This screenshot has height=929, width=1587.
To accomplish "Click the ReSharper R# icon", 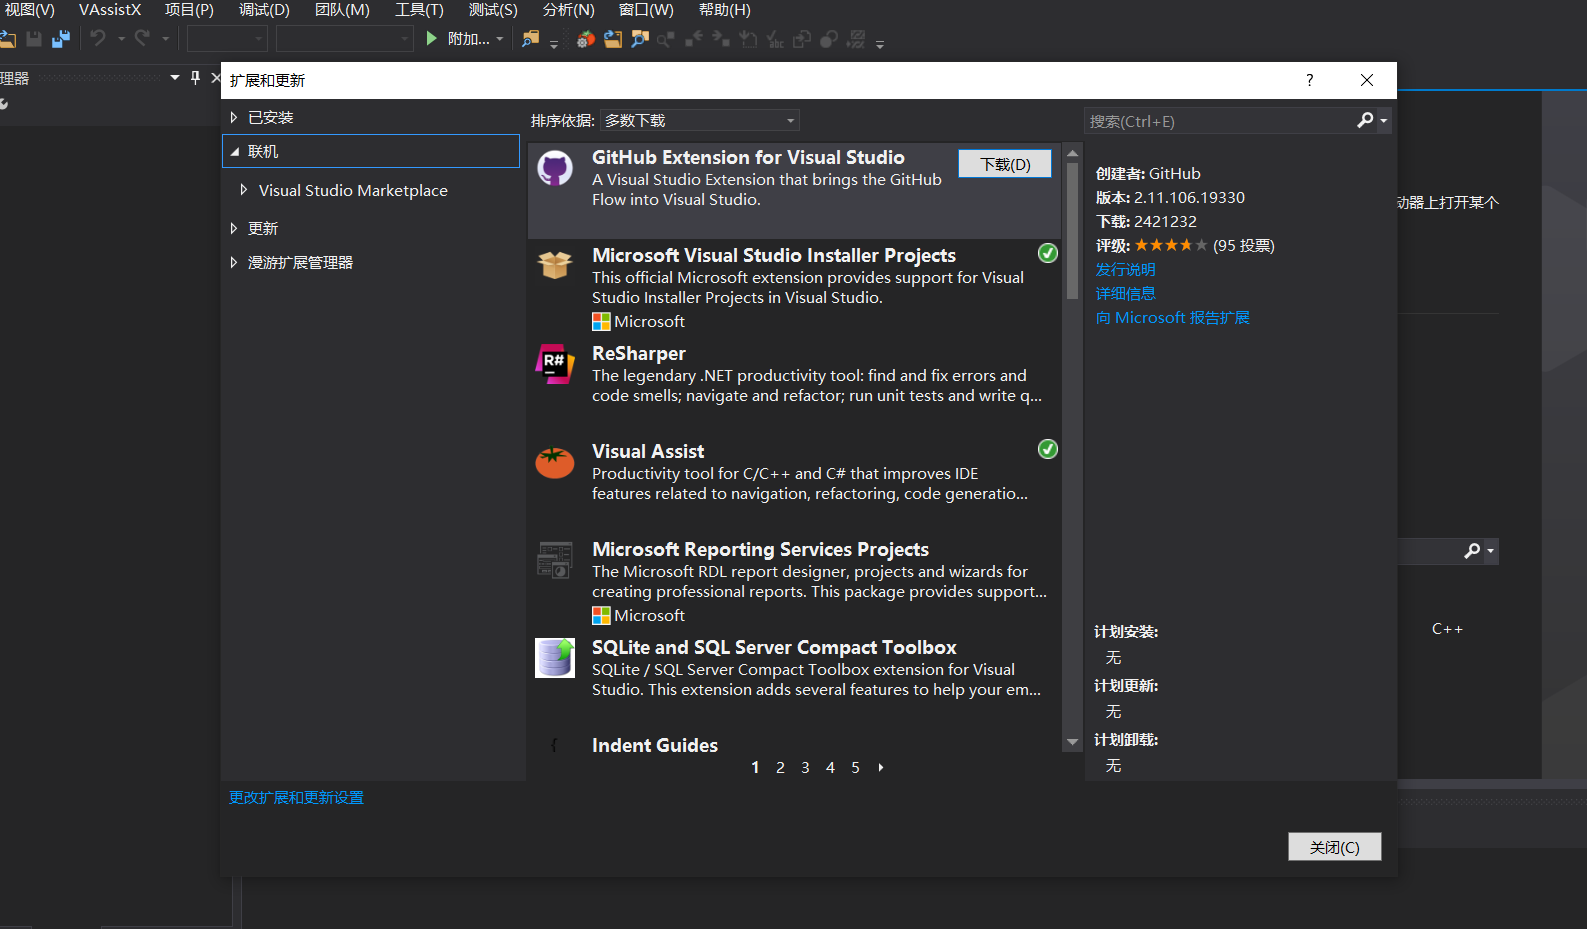I will coord(555,363).
